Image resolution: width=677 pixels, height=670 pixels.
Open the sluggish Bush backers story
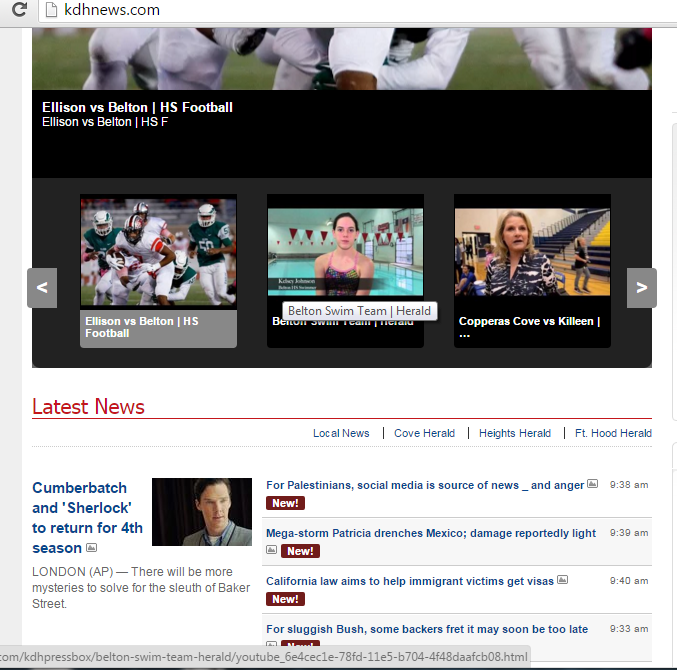(x=427, y=629)
